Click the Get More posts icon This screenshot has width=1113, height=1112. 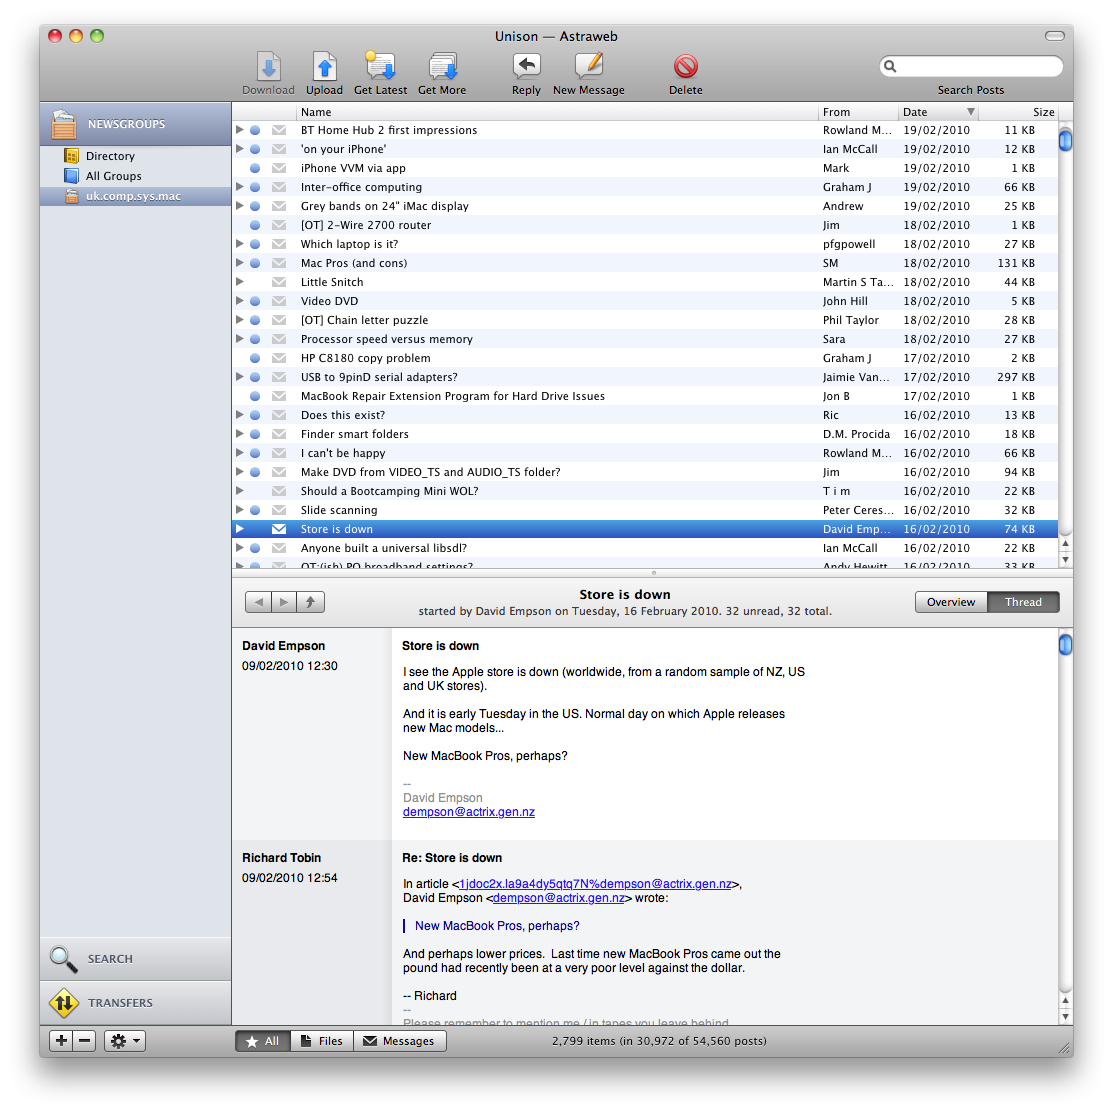point(442,67)
